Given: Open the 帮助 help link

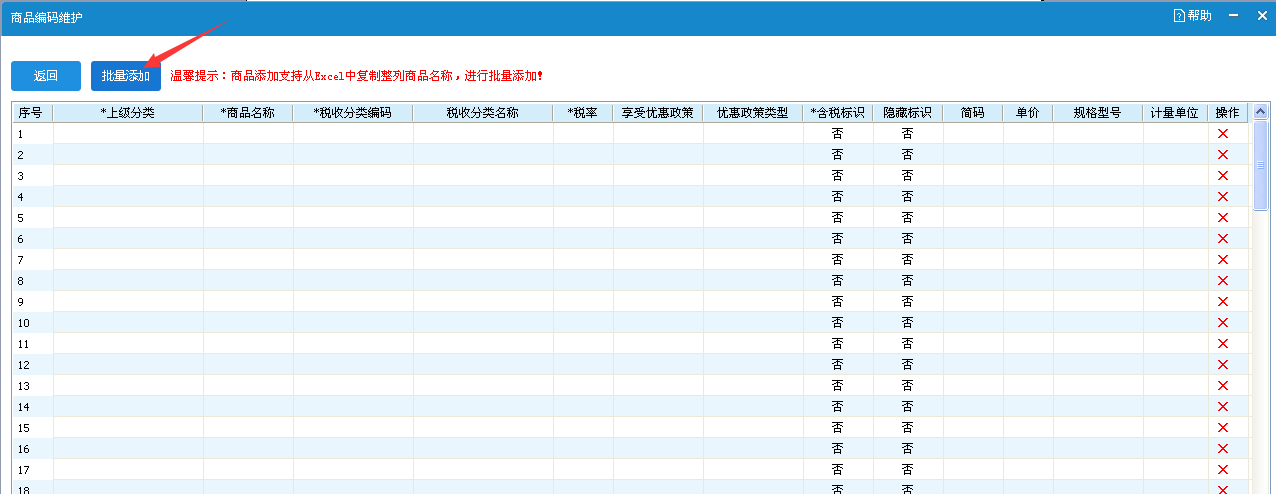Looking at the screenshot, I should pos(1192,16).
